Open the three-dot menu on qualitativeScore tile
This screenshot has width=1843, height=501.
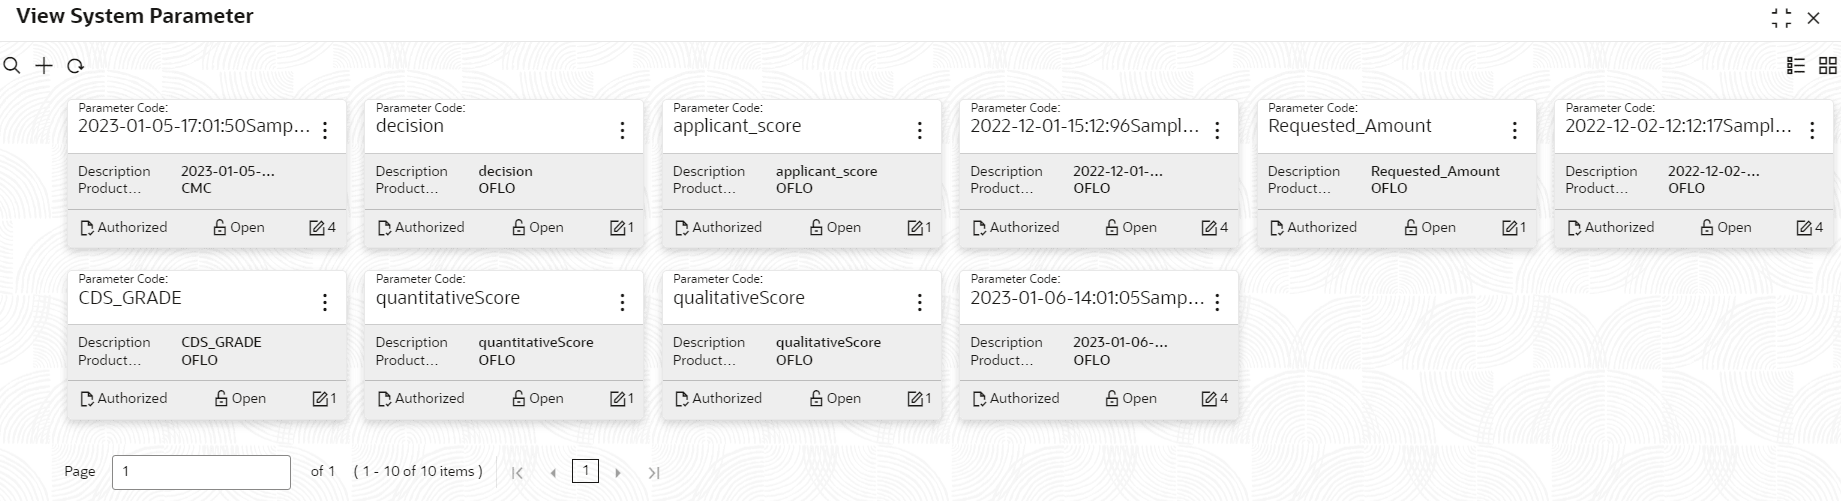[x=919, y=302]
